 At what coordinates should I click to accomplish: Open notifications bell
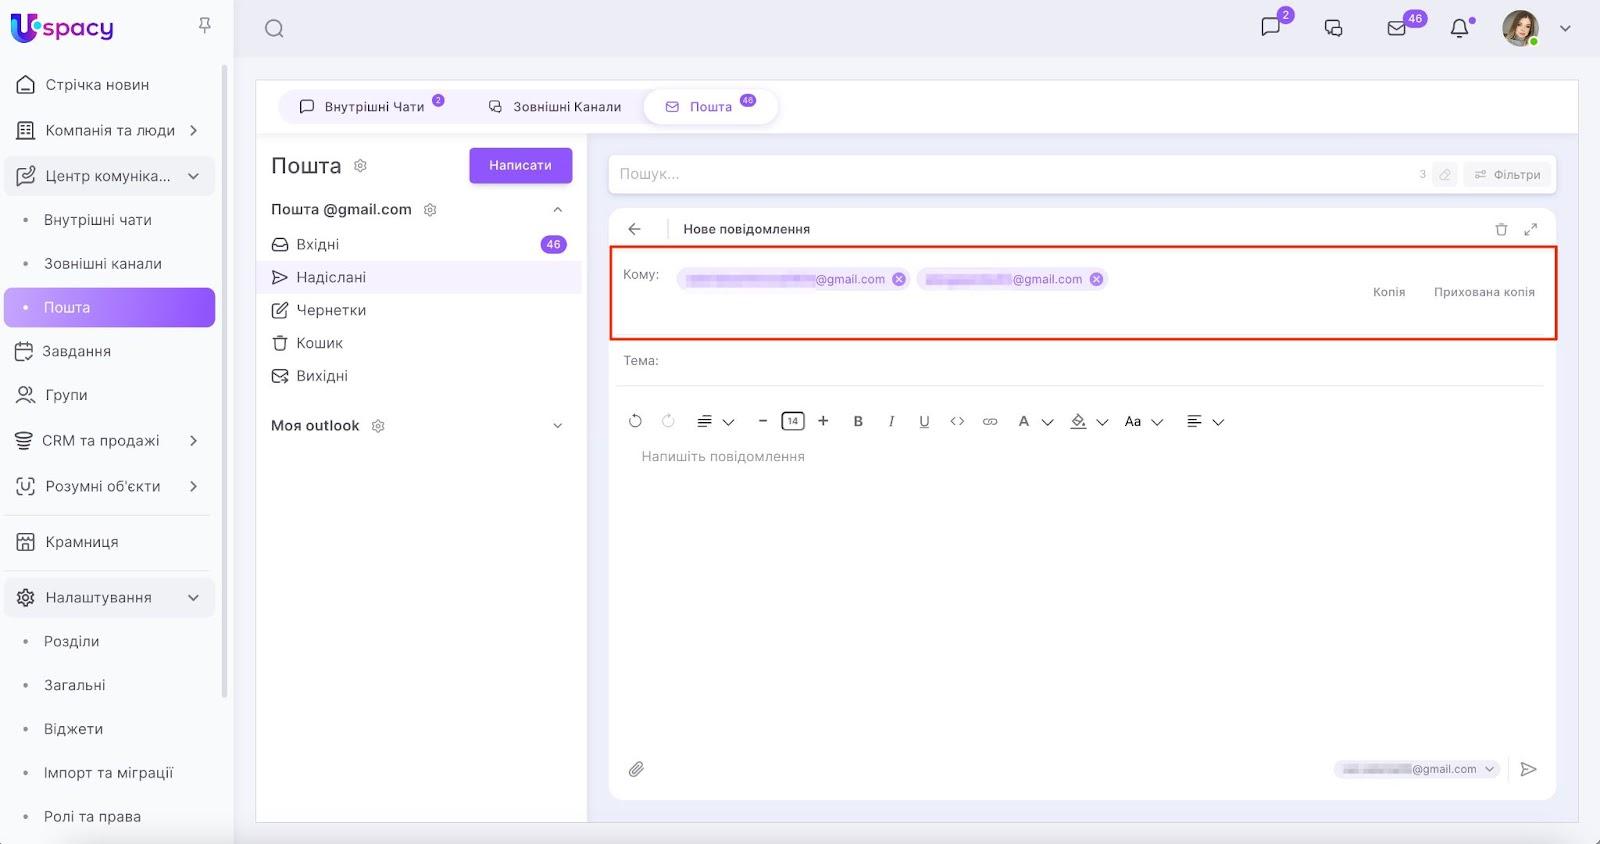click(x=1460, y=28)
